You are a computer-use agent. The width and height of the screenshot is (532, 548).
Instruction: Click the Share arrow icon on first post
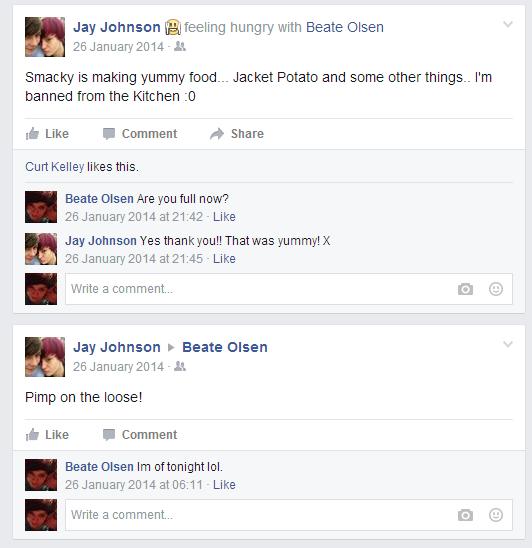click(x=217, y=134)
